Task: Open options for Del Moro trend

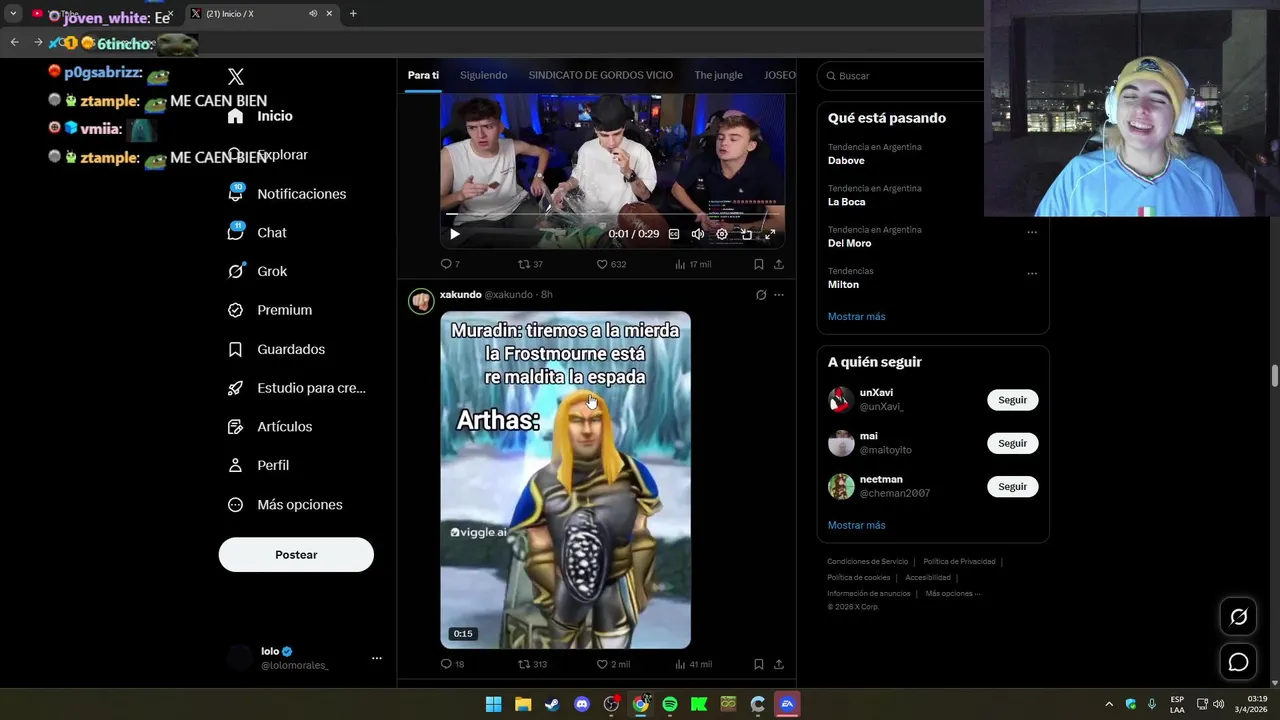Action: pos(1032,232)
